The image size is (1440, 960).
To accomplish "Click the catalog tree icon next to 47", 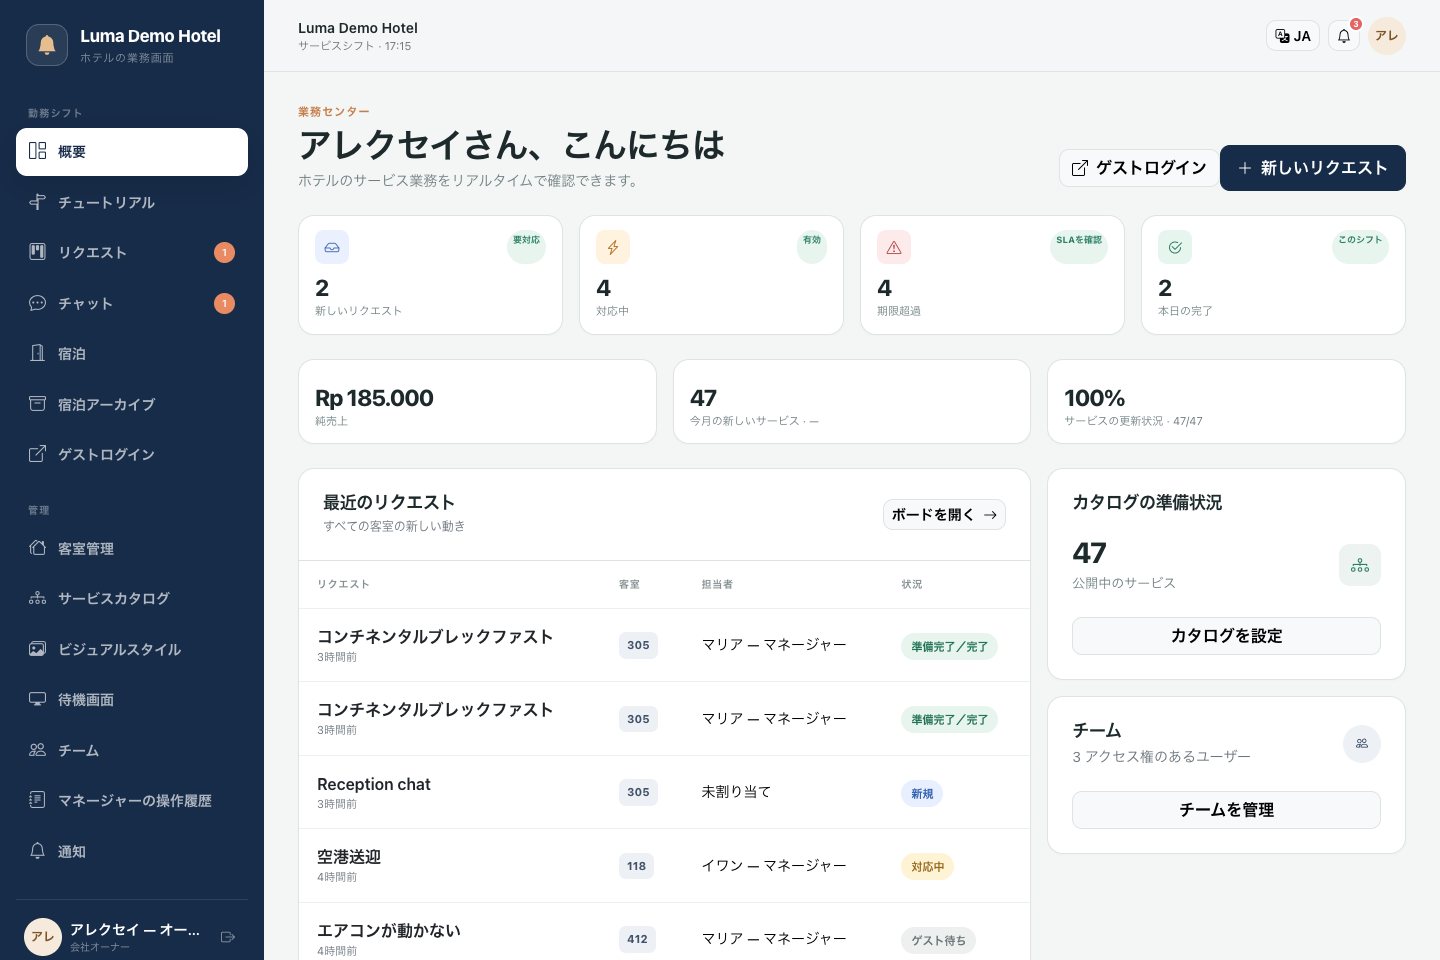I will 1360,565.
